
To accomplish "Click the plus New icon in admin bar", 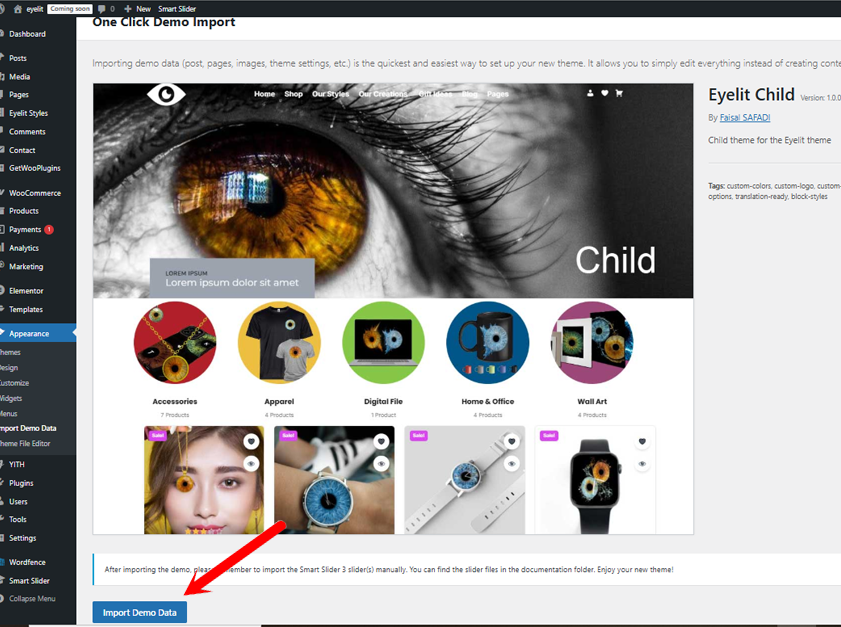I will click(x=127, y=8).
